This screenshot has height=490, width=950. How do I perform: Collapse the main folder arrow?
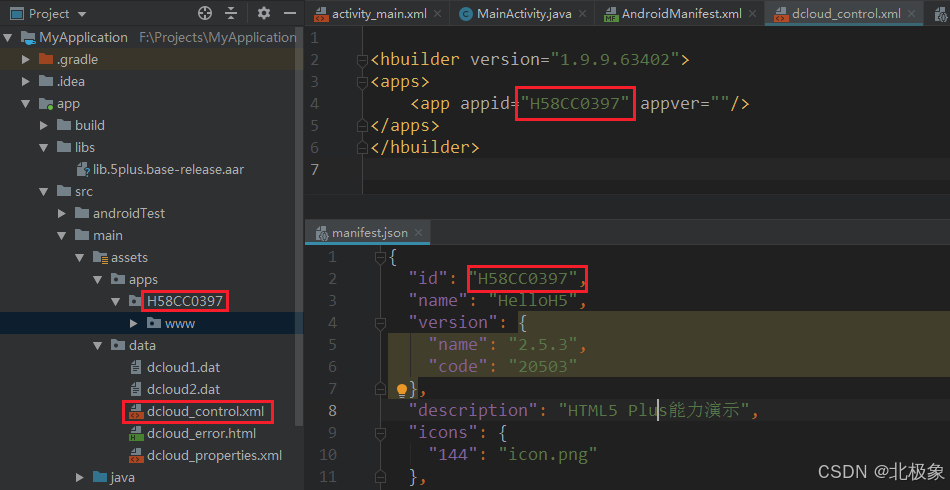point(62,235)
